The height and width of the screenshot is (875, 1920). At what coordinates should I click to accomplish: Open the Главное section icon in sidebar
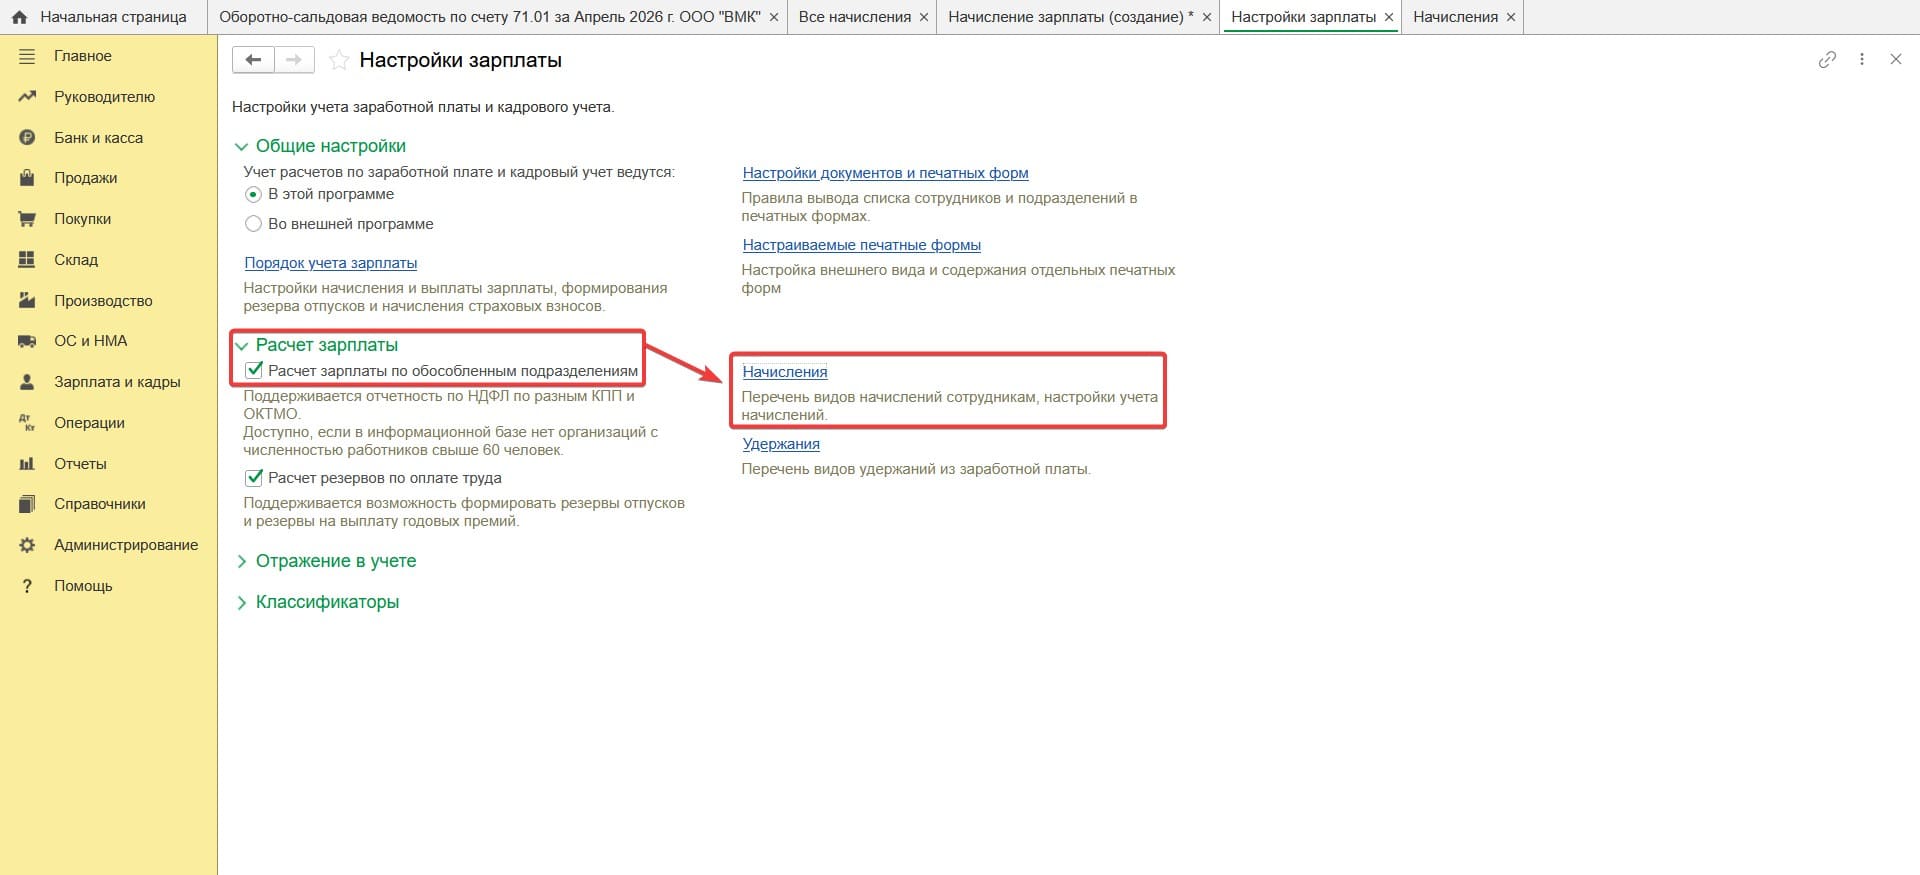pyautogui.click(x=27, y=56)
